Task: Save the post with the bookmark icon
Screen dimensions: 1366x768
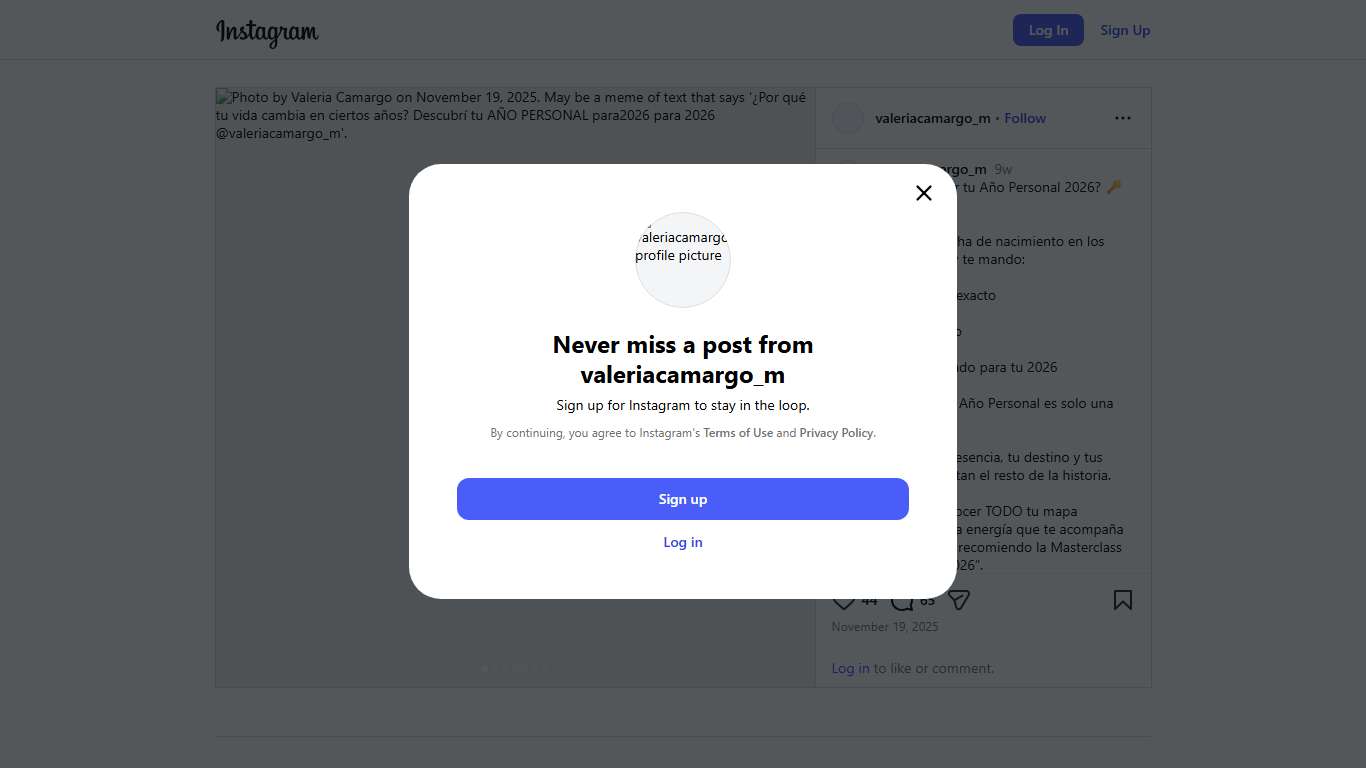Action: pyautogui.click(x=1123, y=600)
